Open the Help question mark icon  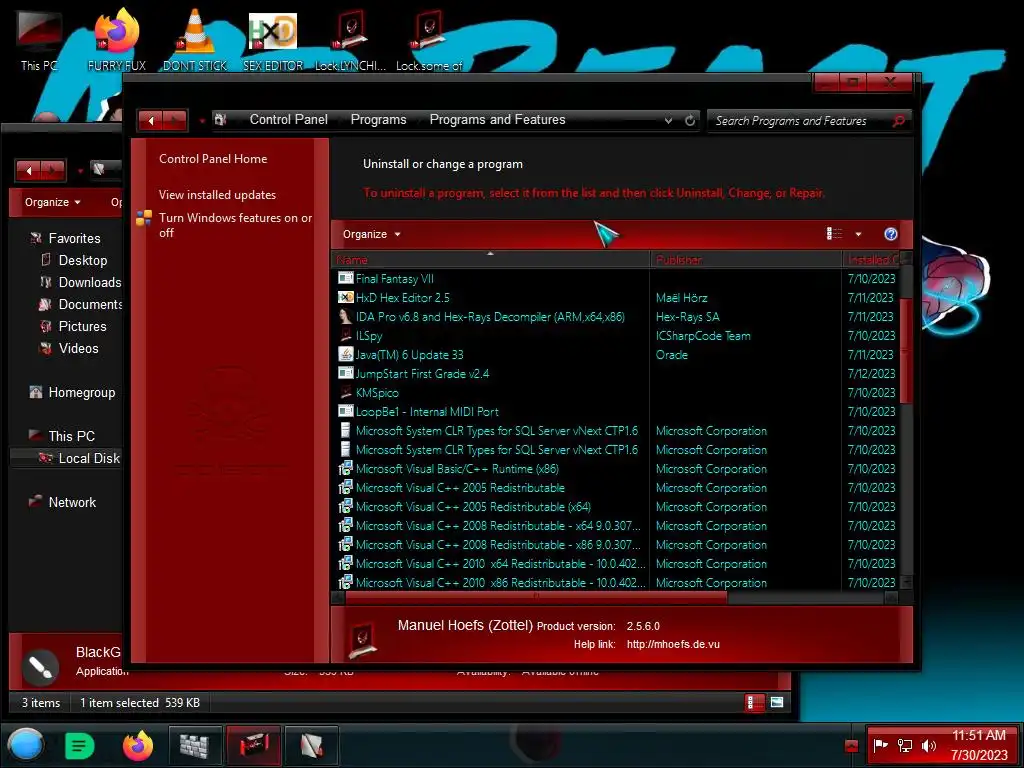pyautogui.click(x=891, y=234)
